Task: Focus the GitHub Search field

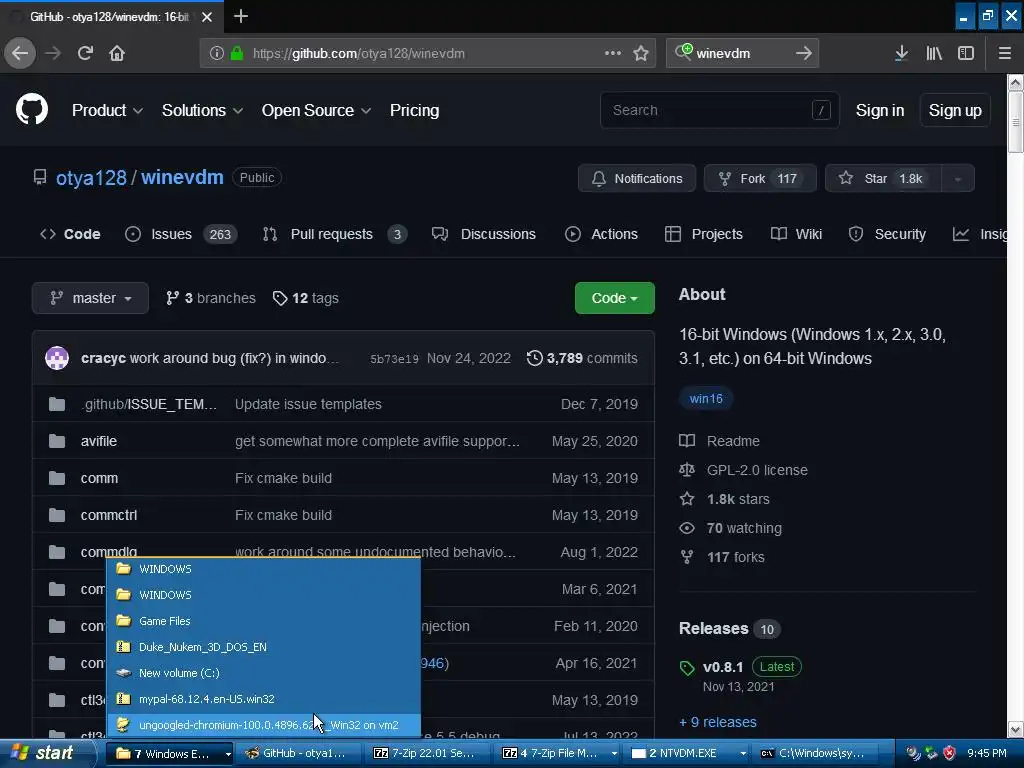Action: click(x=719, y=110)
